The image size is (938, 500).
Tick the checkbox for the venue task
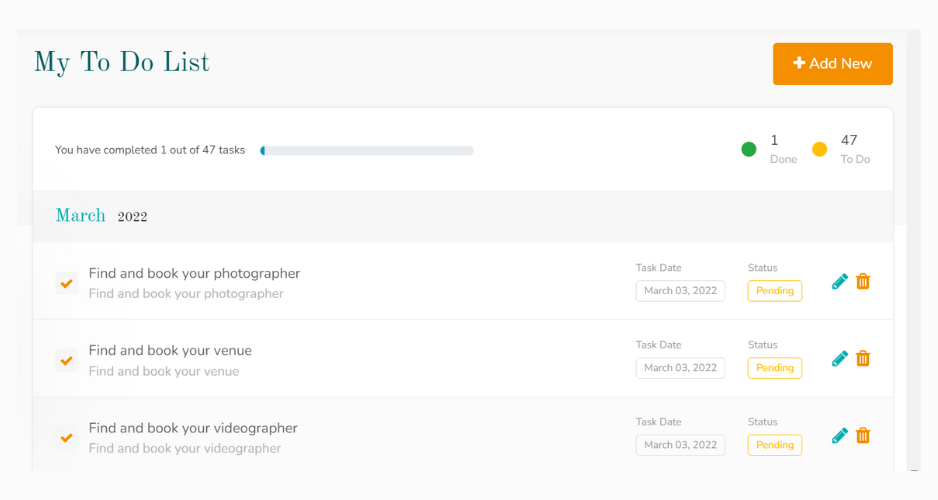(x=66, y=361)
